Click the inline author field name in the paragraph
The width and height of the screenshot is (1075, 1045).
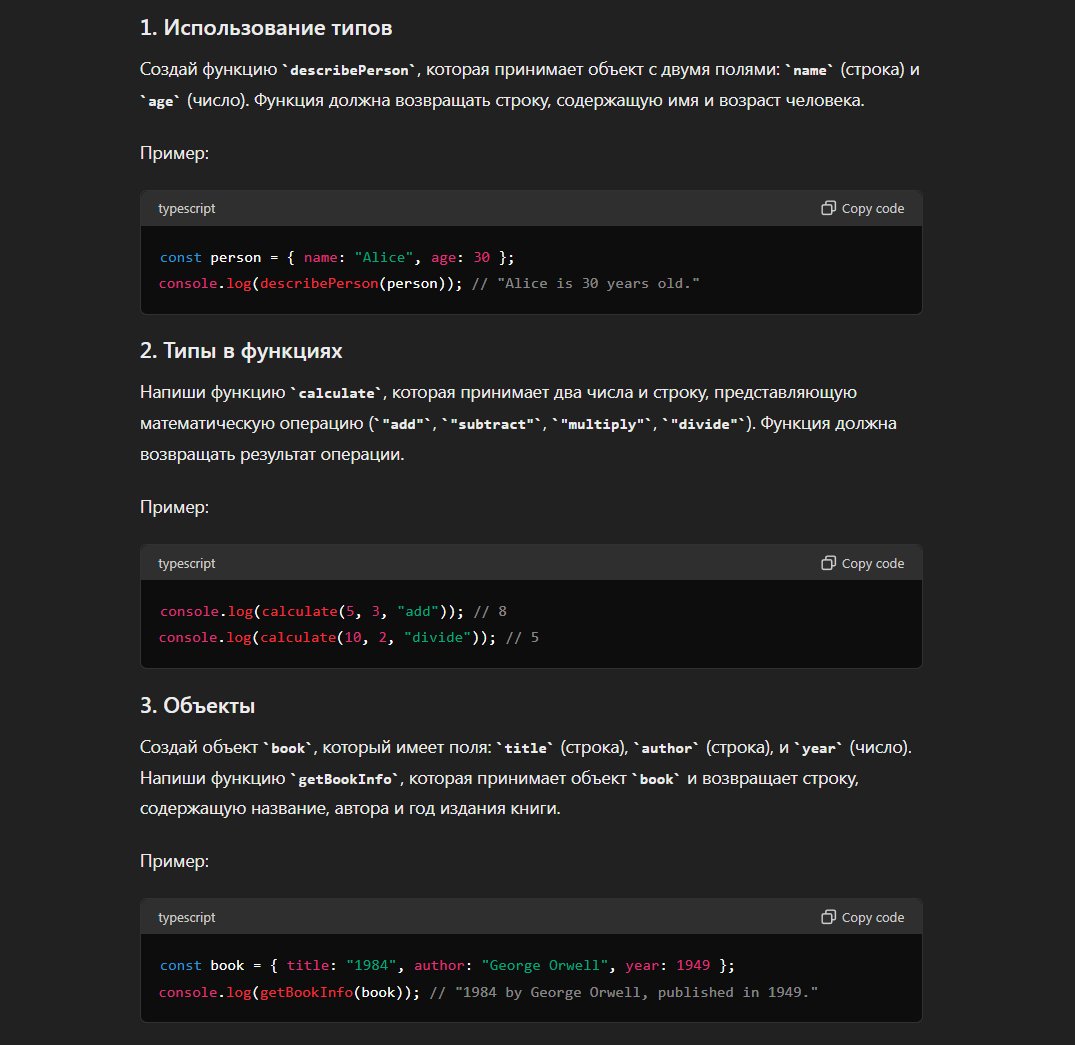[666, 748]
